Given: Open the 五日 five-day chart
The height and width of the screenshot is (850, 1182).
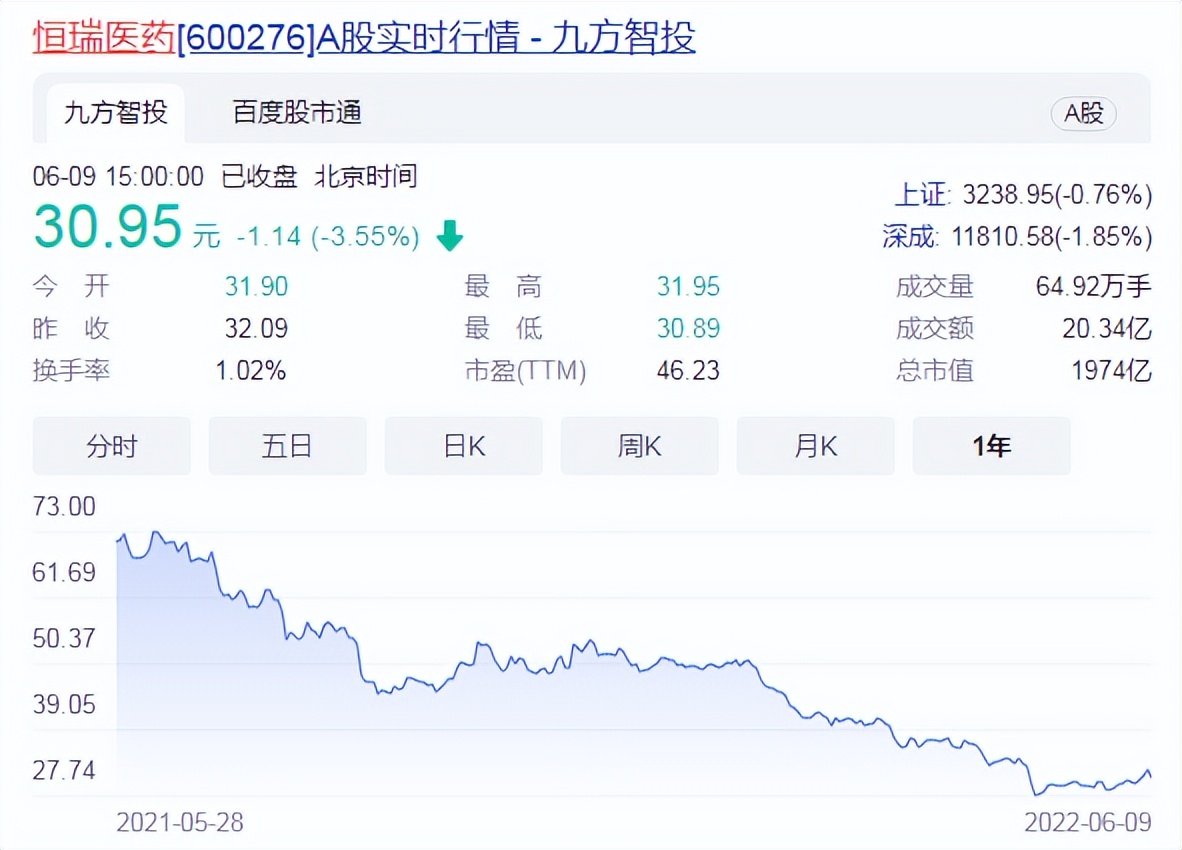Looking at the screenshot, I should click(x=287, y=446).
